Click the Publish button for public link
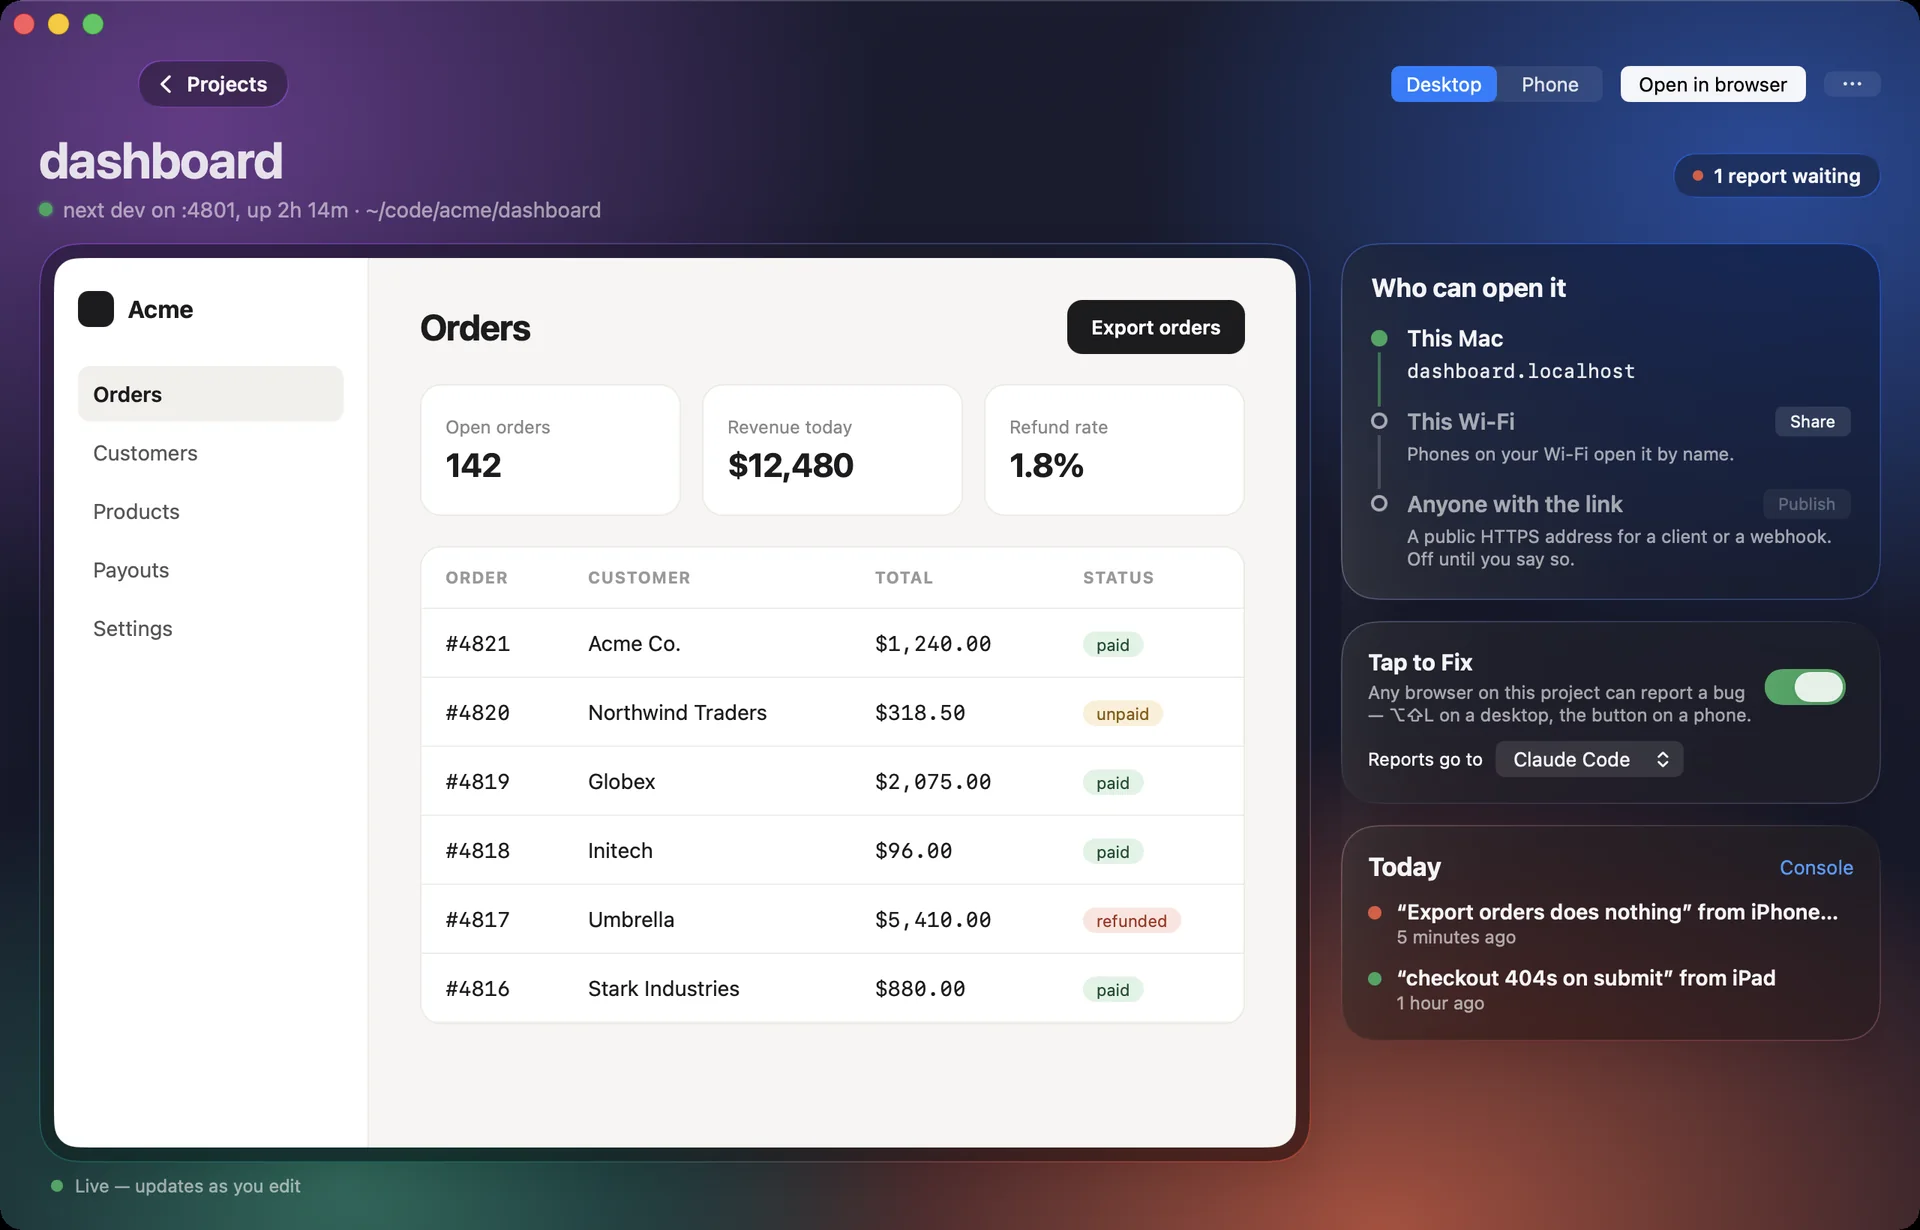The height and width of the screenshot is (1230, 1920). pyautogui.click(x=1806, y=504)
